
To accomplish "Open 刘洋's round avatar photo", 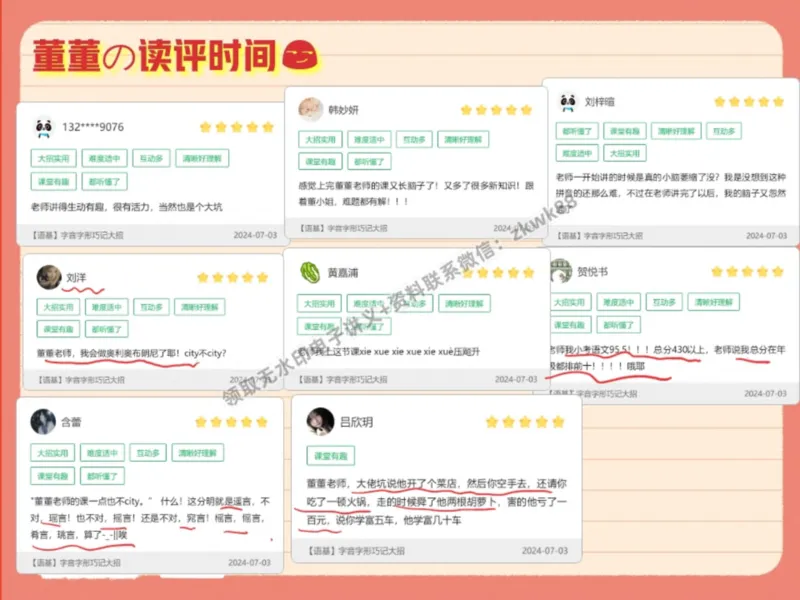I will (x=49, y=277).
